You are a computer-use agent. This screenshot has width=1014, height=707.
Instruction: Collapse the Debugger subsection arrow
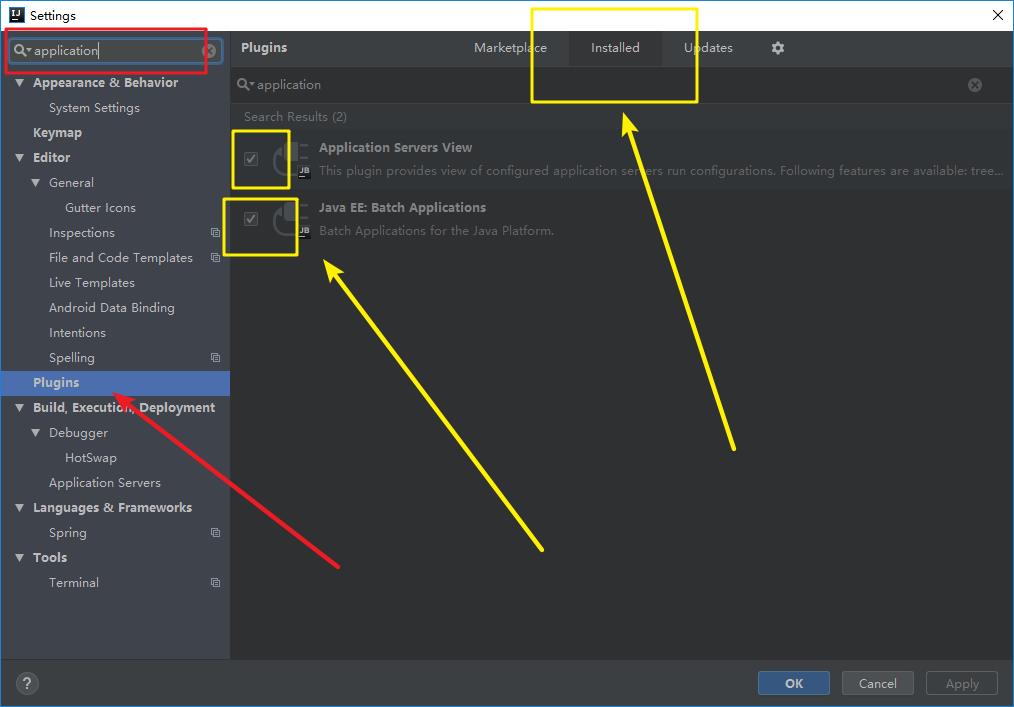36,433
